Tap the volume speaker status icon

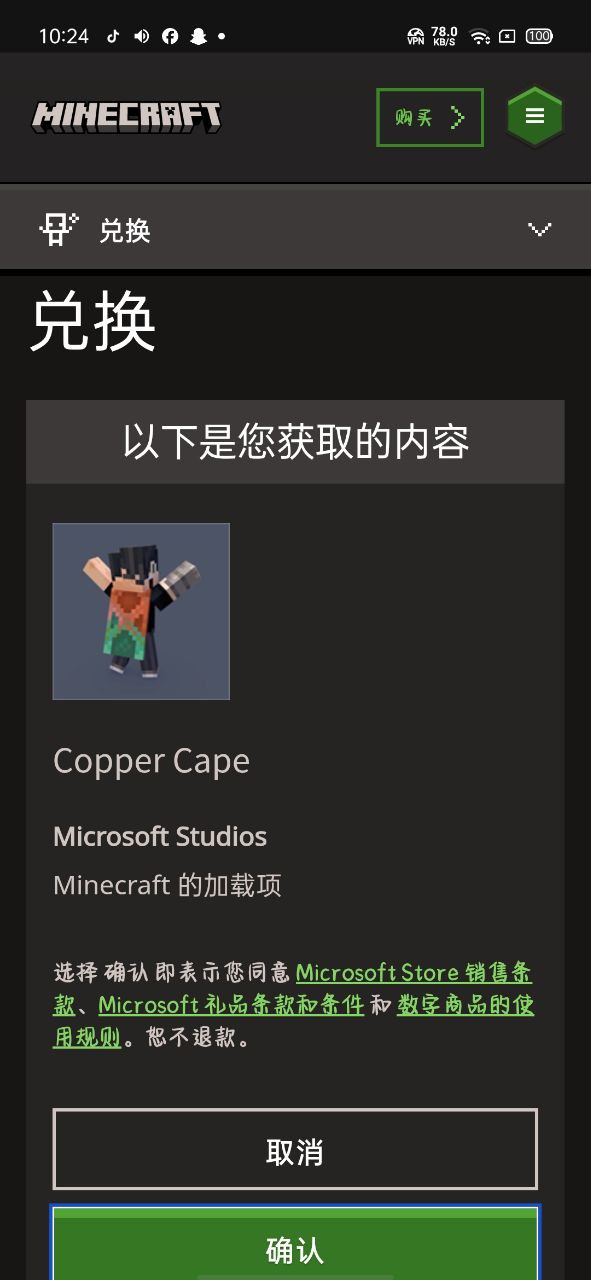(141, 36)
